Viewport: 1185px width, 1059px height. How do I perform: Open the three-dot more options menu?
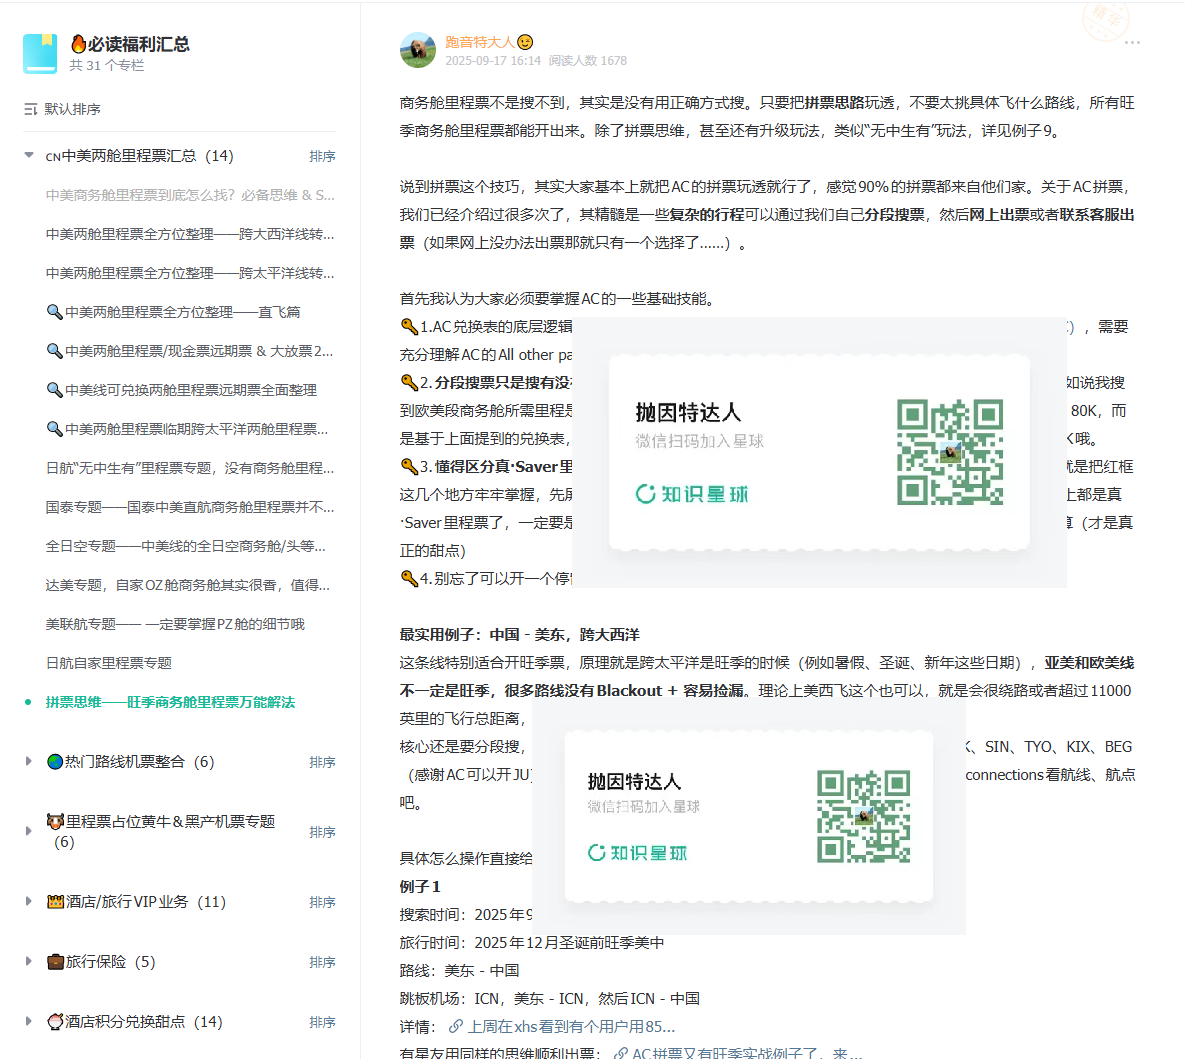pyautogui.click(x=1132, y=43)
